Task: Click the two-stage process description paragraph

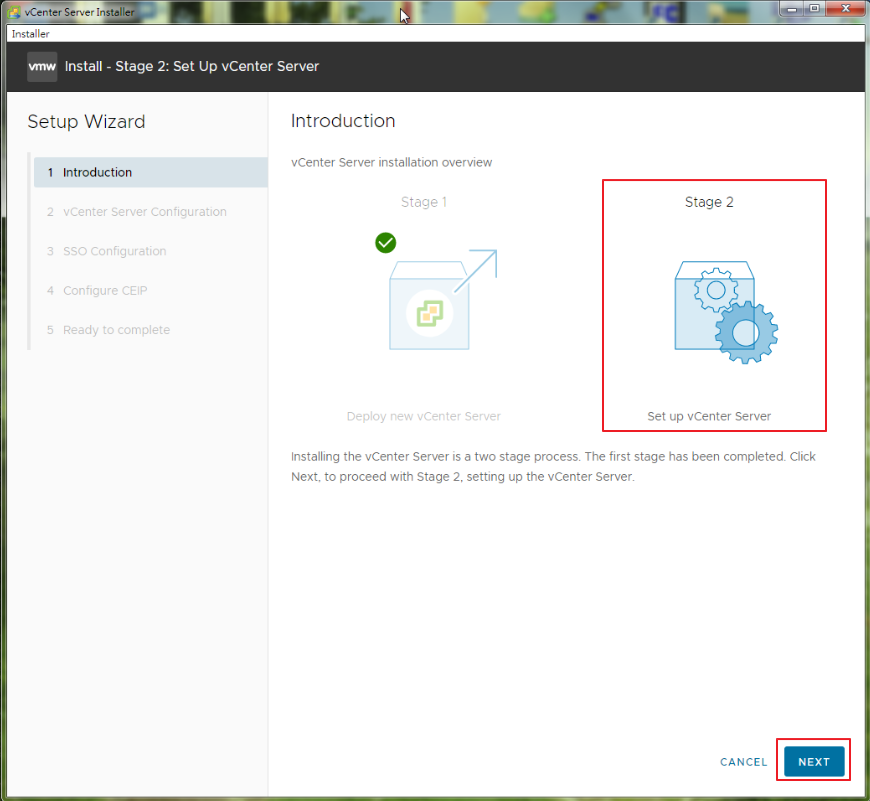Action: point(553,467)
